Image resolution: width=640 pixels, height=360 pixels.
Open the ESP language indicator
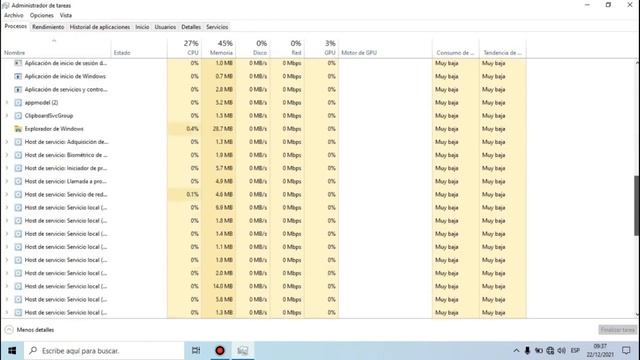pos(575,351)
